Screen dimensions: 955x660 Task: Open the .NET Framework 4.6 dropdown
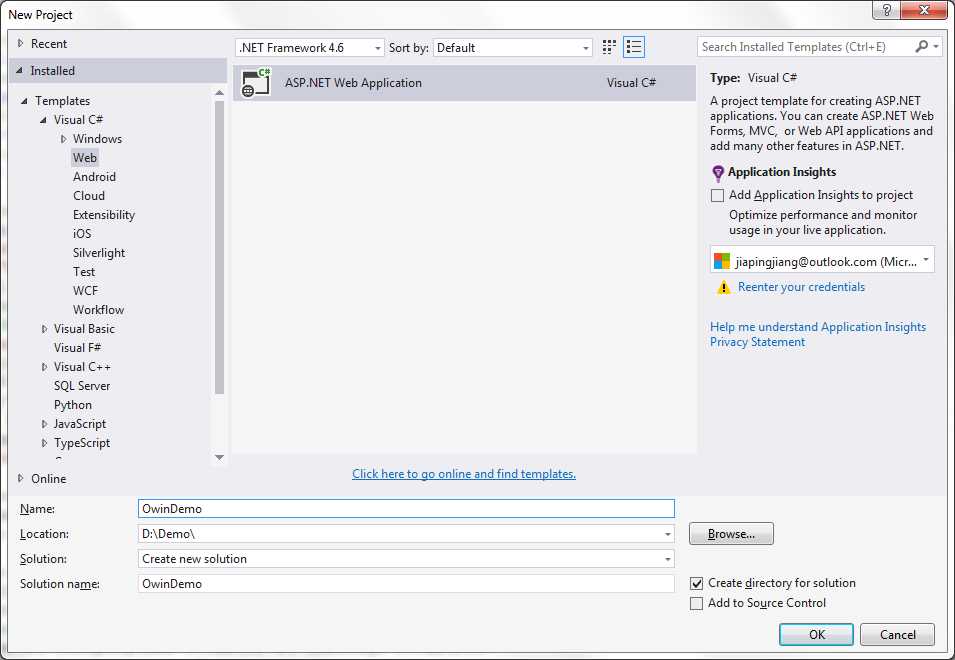[309, 47]
